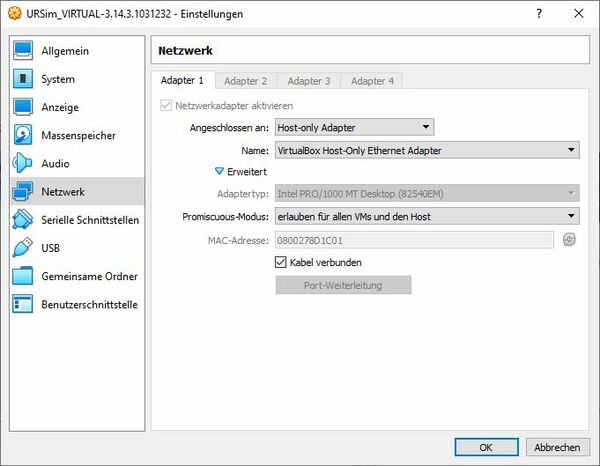Image resolution: width=600 pixels, height=466 pixels.
Task: Collapse the Erweitert section
Action: pyautogui.click(x=220, y=172)
